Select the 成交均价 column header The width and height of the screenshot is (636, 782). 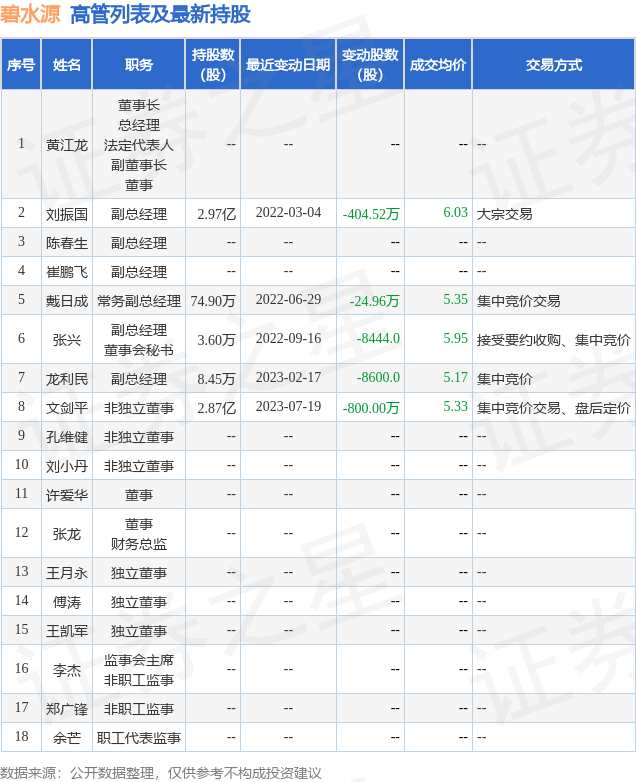438,65
